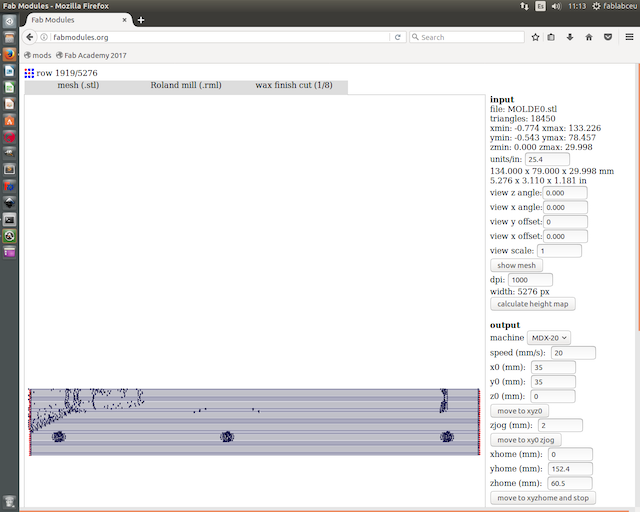Open the network indicator in top panel
This screenshot has width=640, height=512.
point(524,6)
